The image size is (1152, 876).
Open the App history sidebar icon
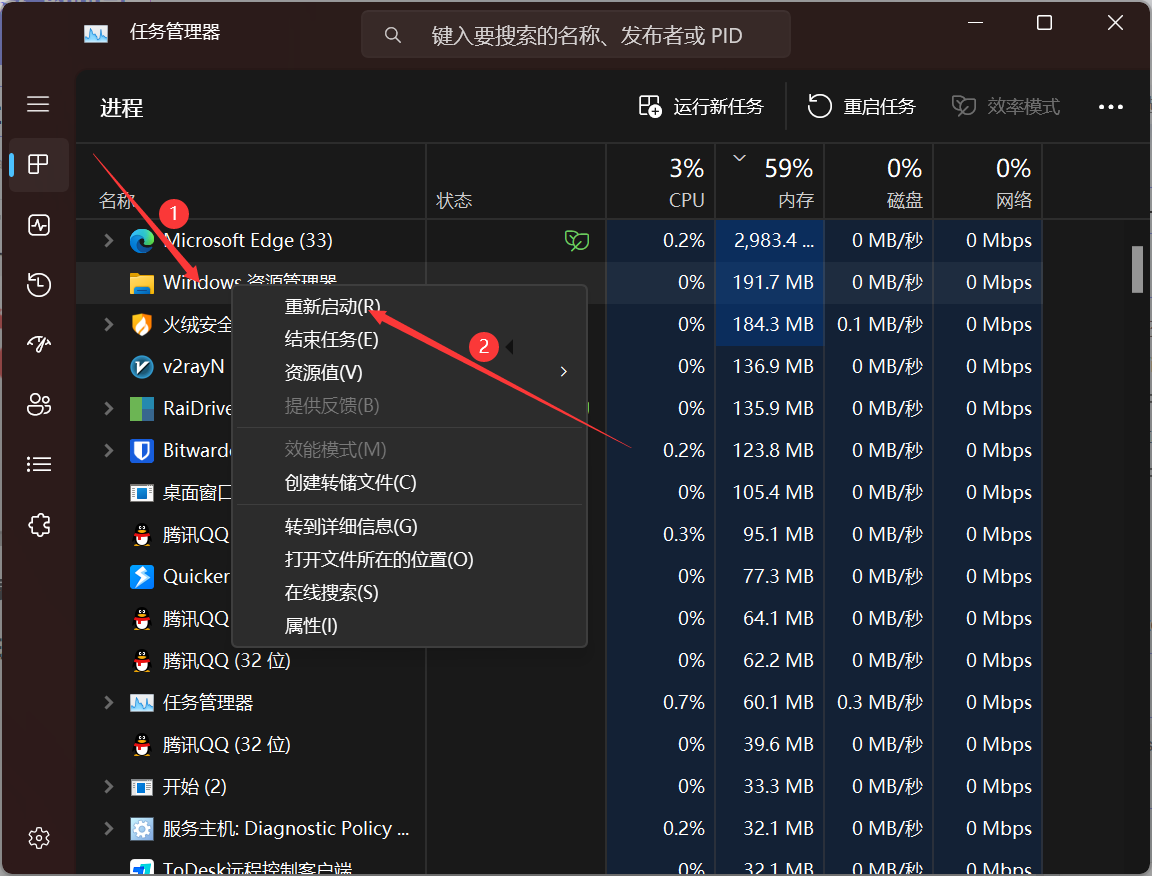[x=39, y=285]
